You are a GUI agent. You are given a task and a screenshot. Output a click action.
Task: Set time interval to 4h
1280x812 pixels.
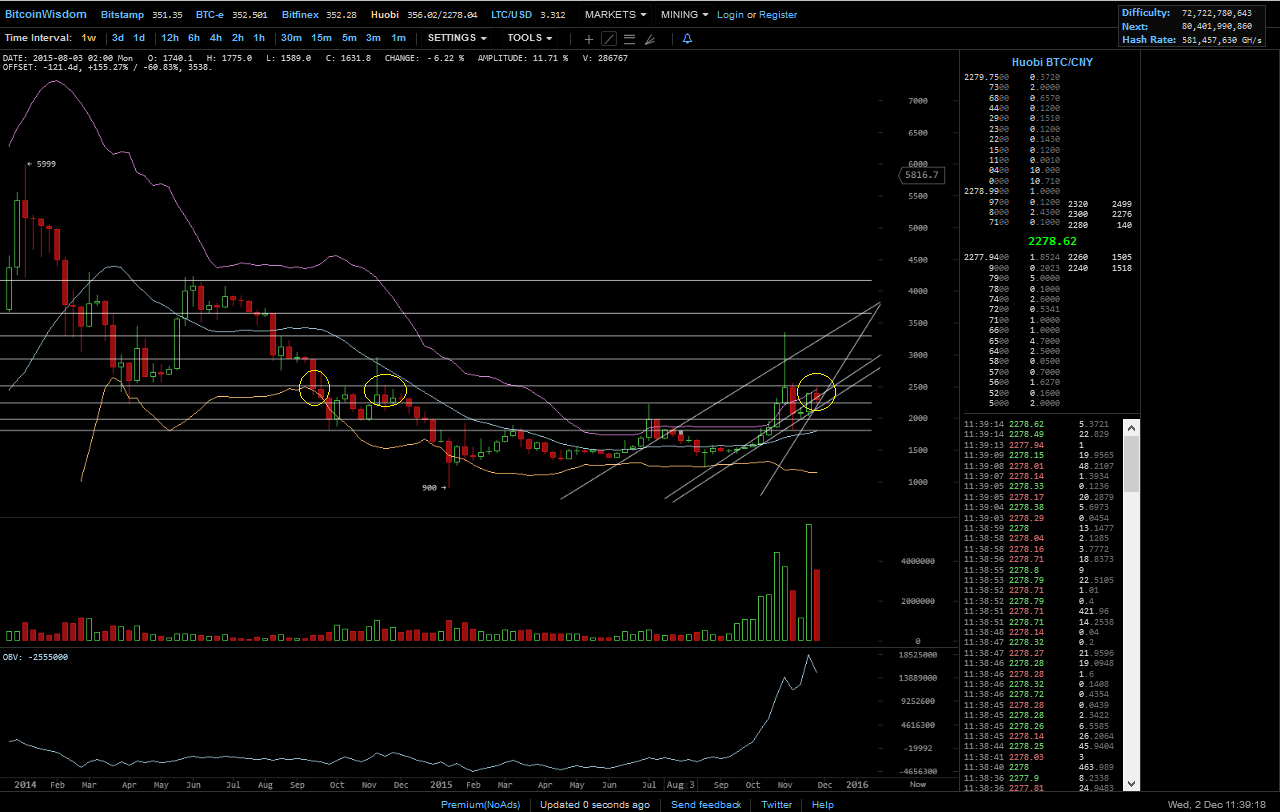click(216, 38)
